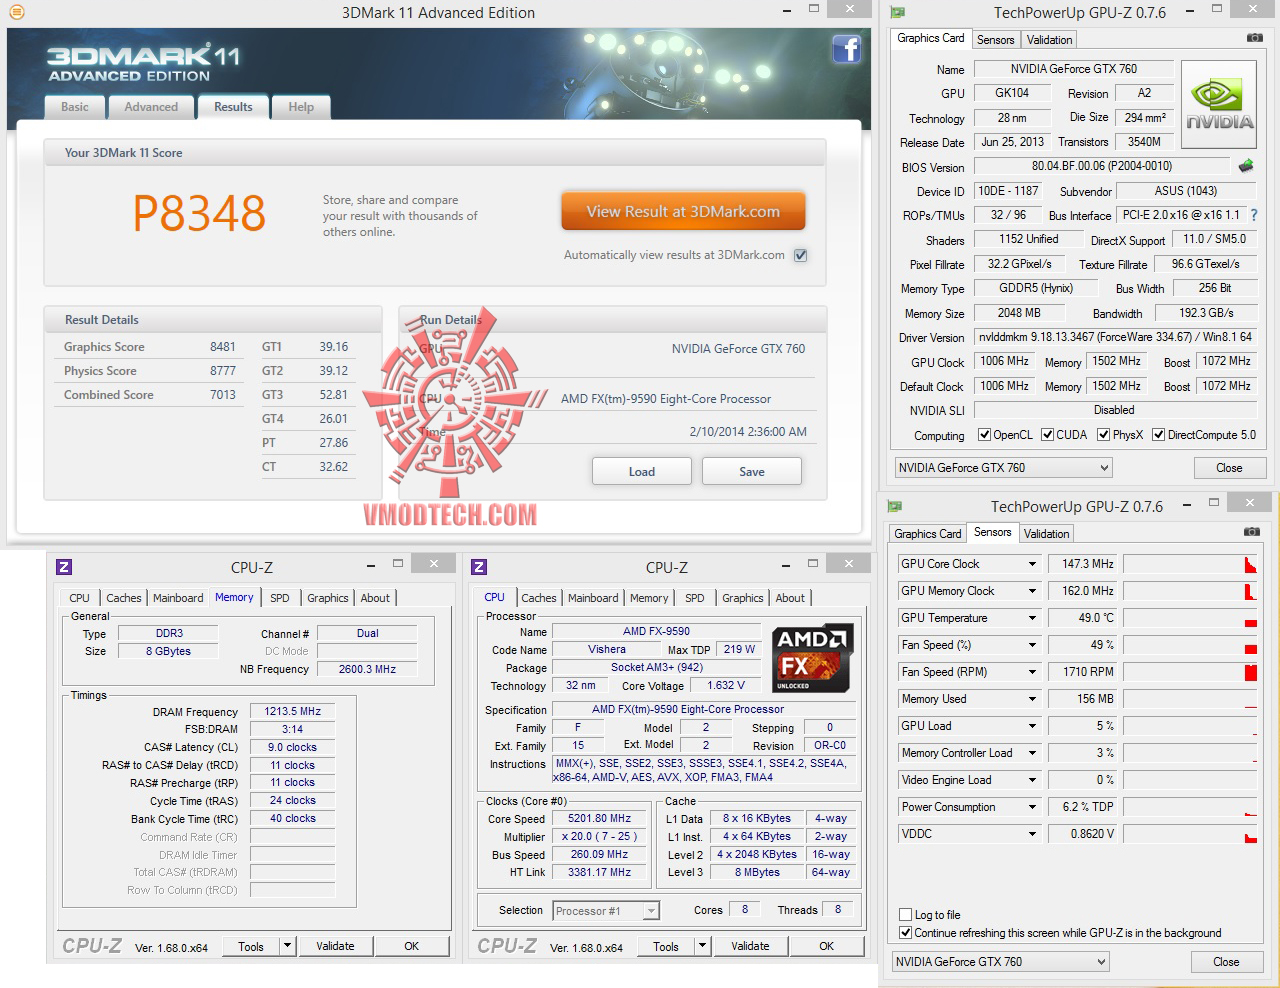The image size is (1280, 988).
Task: Open the Help tab in 3DMark 11
Action: click(x=301, y=107)
